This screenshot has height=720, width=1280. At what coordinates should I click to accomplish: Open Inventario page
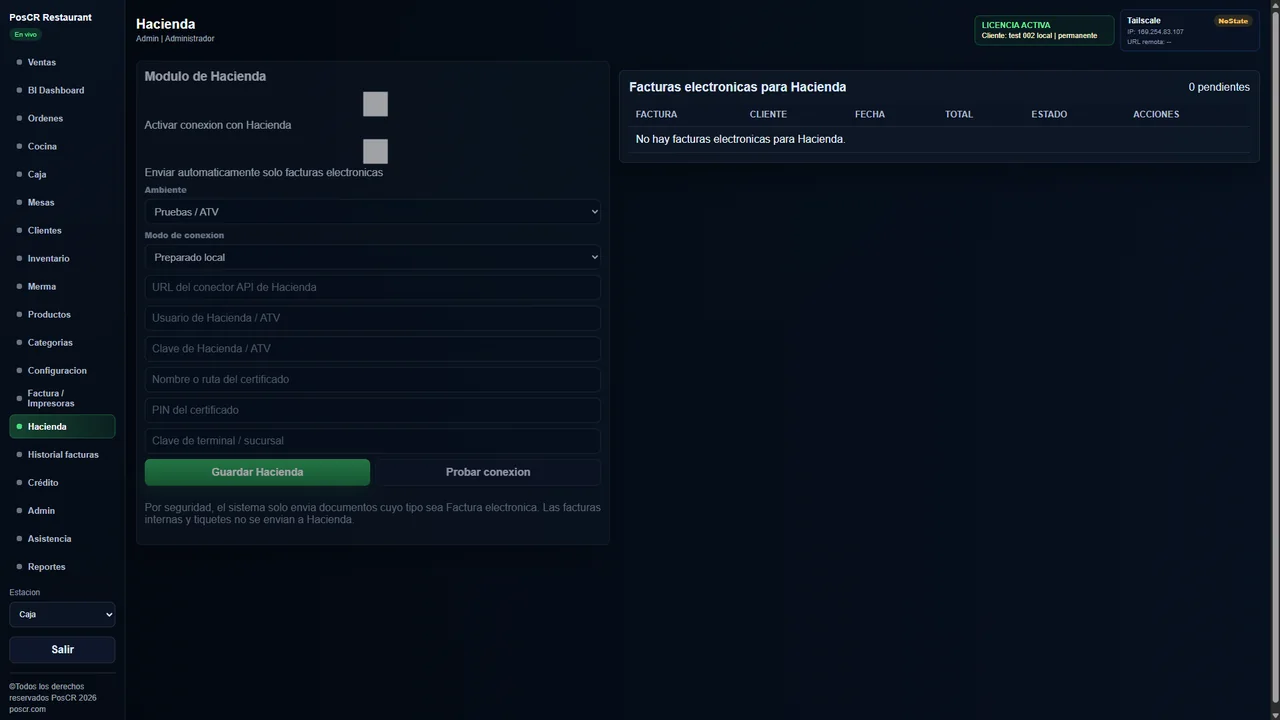(x=62, y=258)
